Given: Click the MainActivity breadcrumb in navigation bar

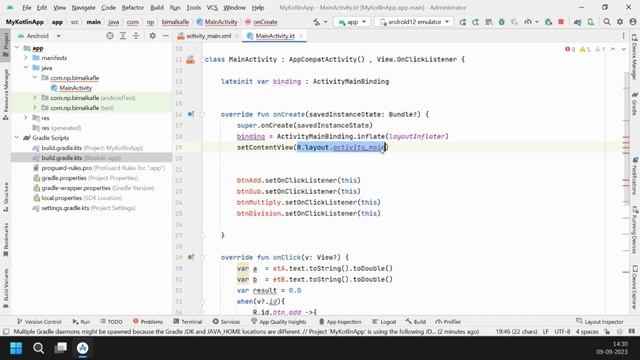Looking at the screenshot, I should pyautogui.click(x=217, y=22).
